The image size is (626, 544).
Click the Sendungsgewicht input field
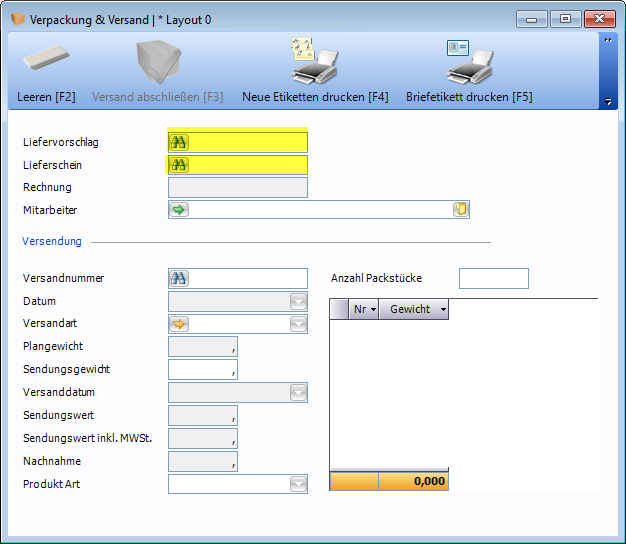coord(202,370)
